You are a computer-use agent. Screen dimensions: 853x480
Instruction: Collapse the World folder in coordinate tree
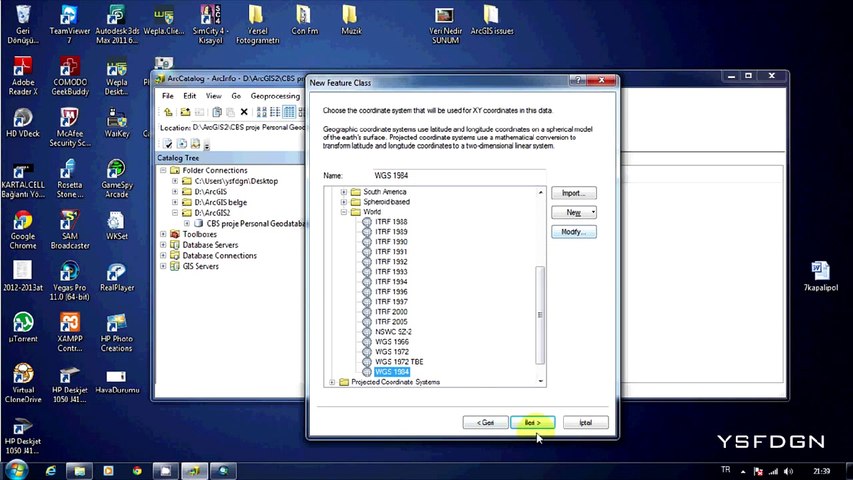(x=344, y=212)
